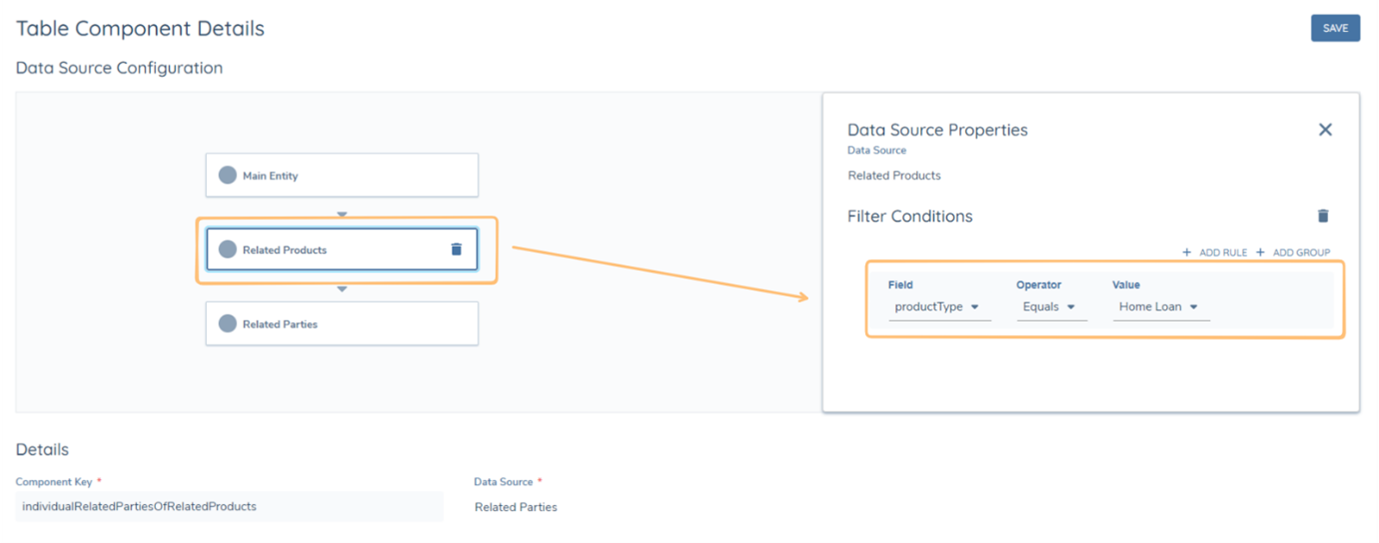The height and width of the screenshot is (543, 1379).
Task: Click the plus icon beside ADD RULE
Action: (1187, 253)
